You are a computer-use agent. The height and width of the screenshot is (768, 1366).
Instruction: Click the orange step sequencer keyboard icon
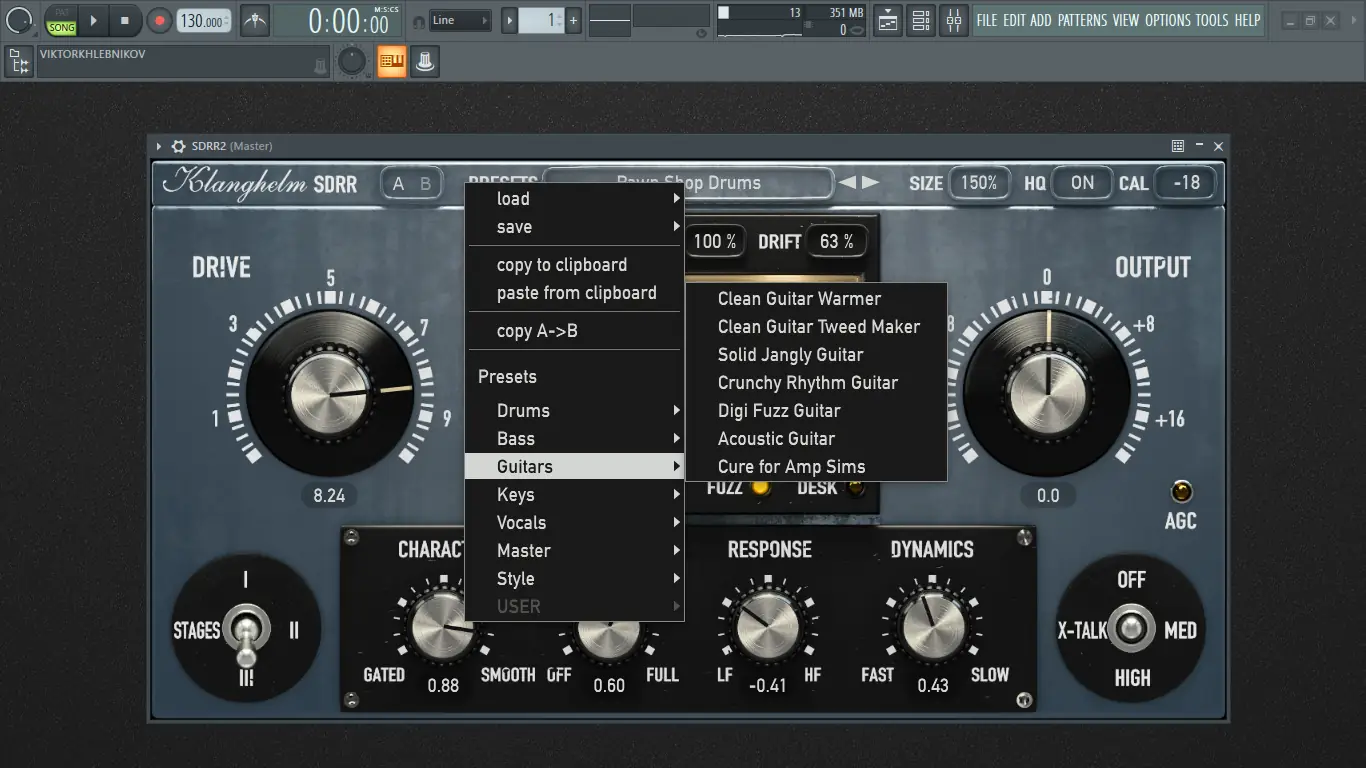coord(391,62)
